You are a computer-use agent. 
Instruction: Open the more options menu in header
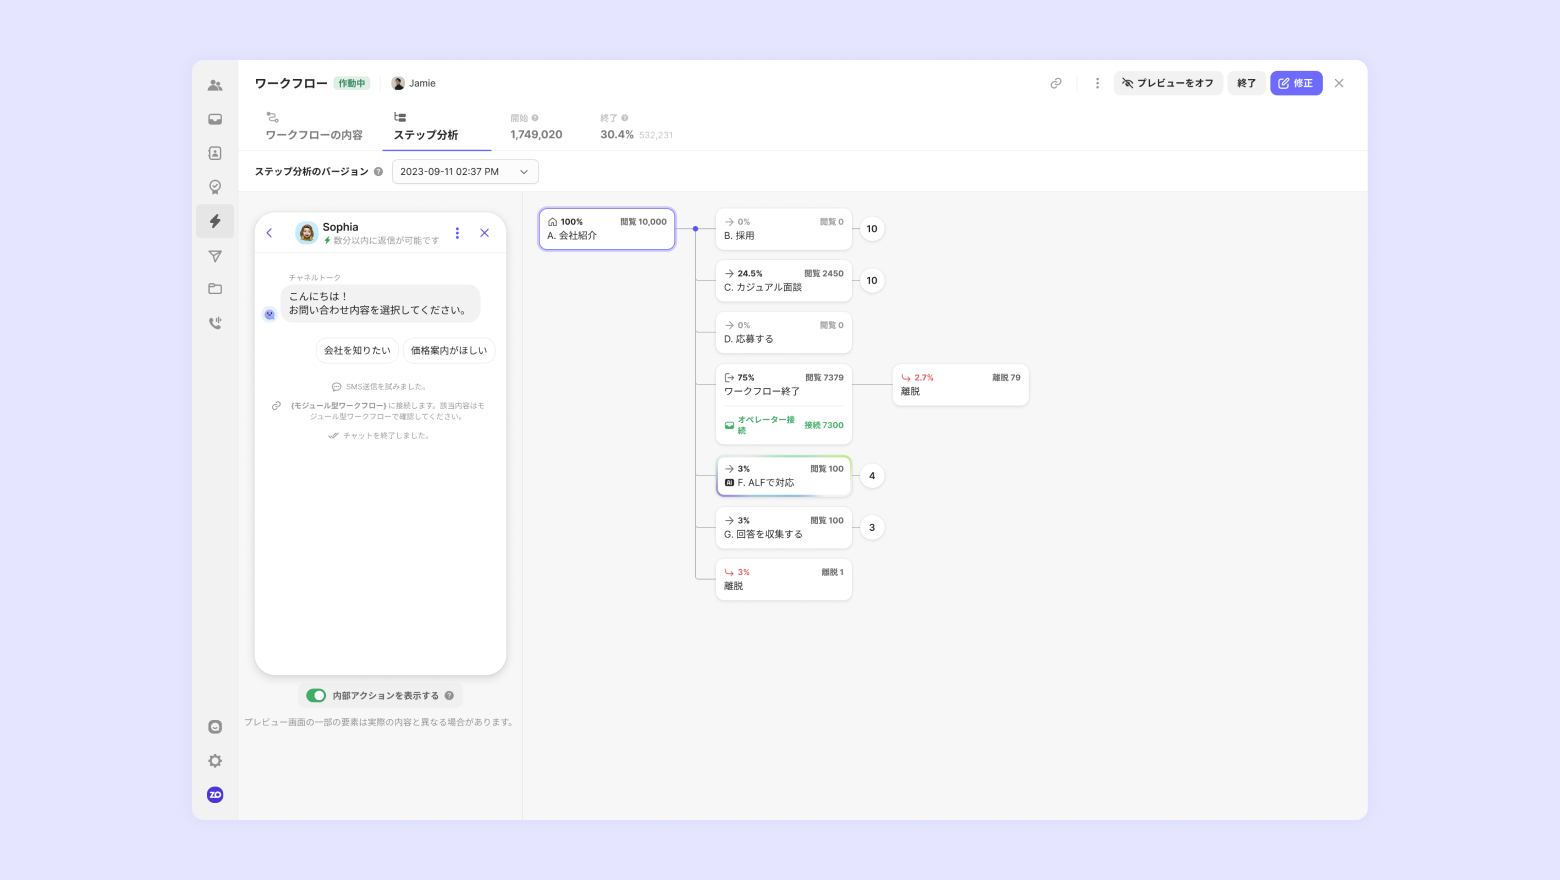(1097, 83)
